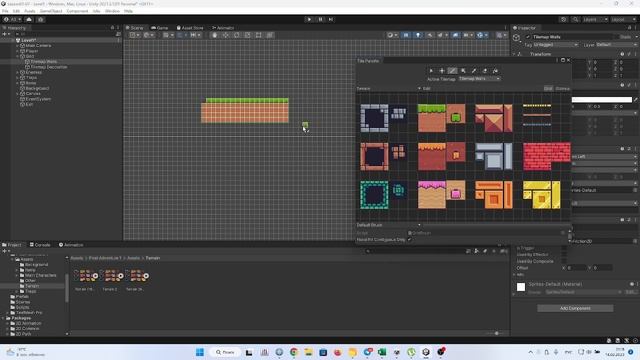640x360 pixels.
Task: Toggle the Grid button in Tile Palette
Action: point(548,89)
